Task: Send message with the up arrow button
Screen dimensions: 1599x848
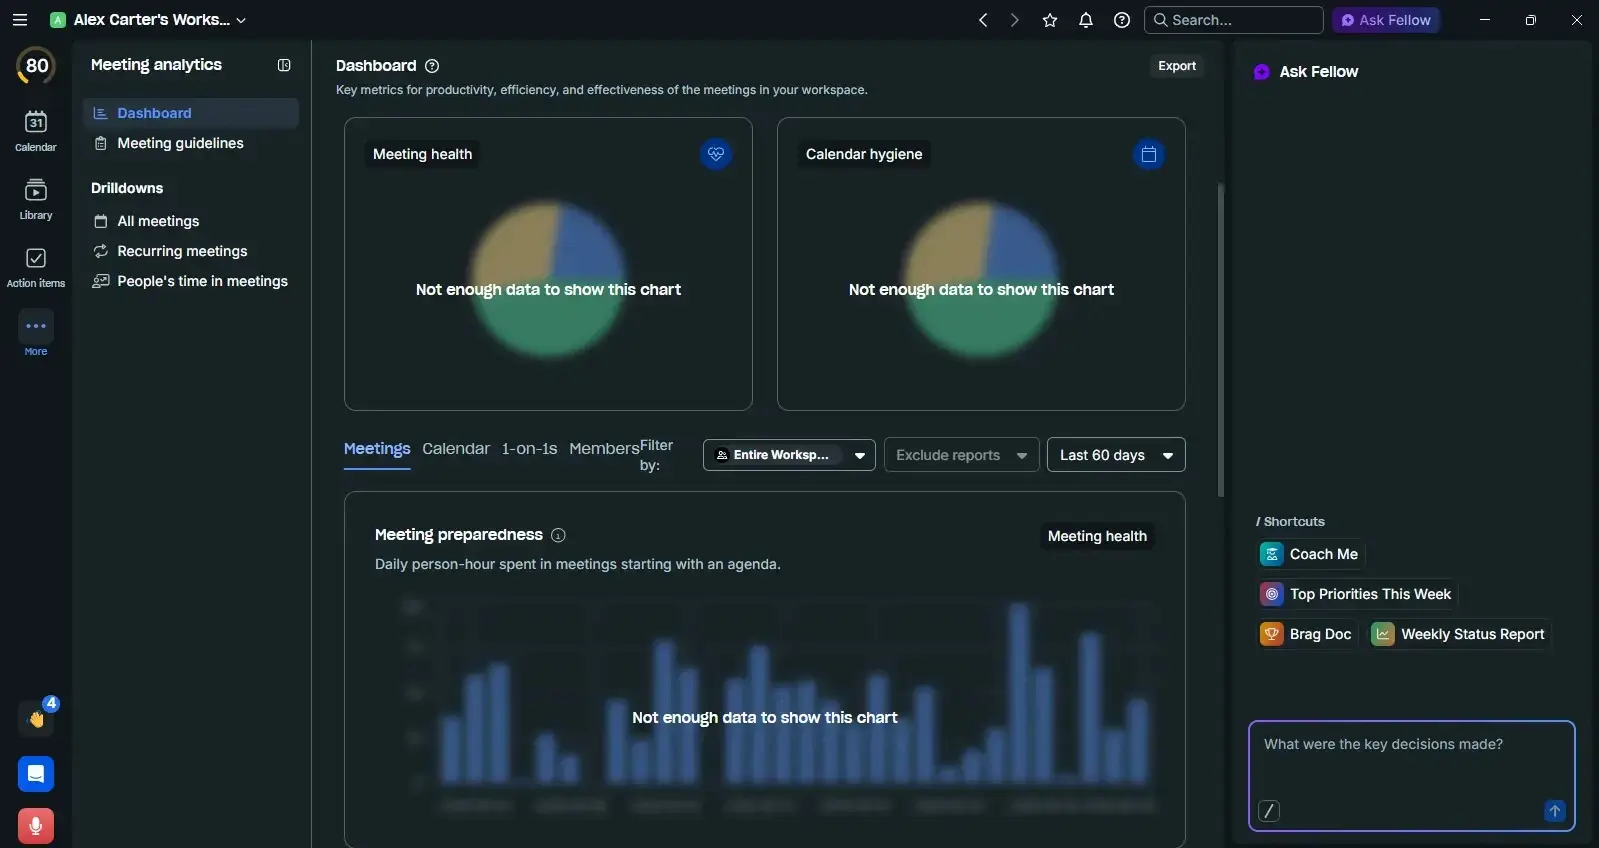Action: tap(1555, 811)
